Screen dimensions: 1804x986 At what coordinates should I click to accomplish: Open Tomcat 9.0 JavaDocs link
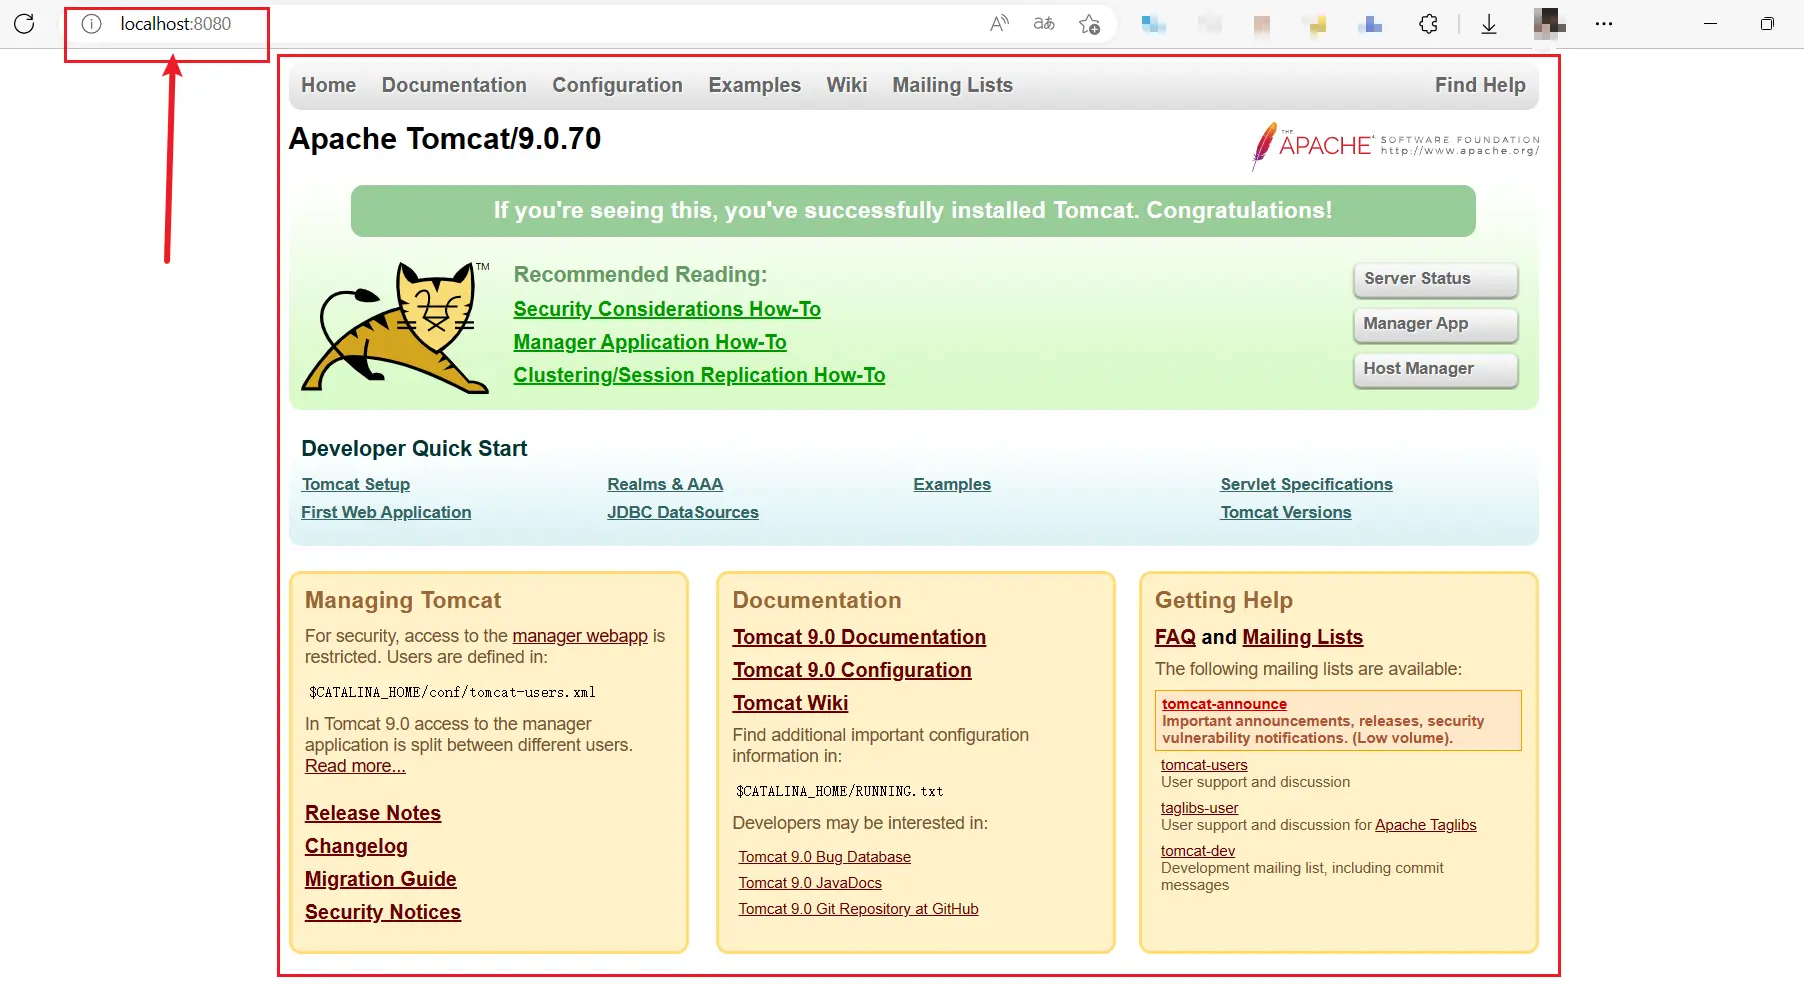point(810,883)
